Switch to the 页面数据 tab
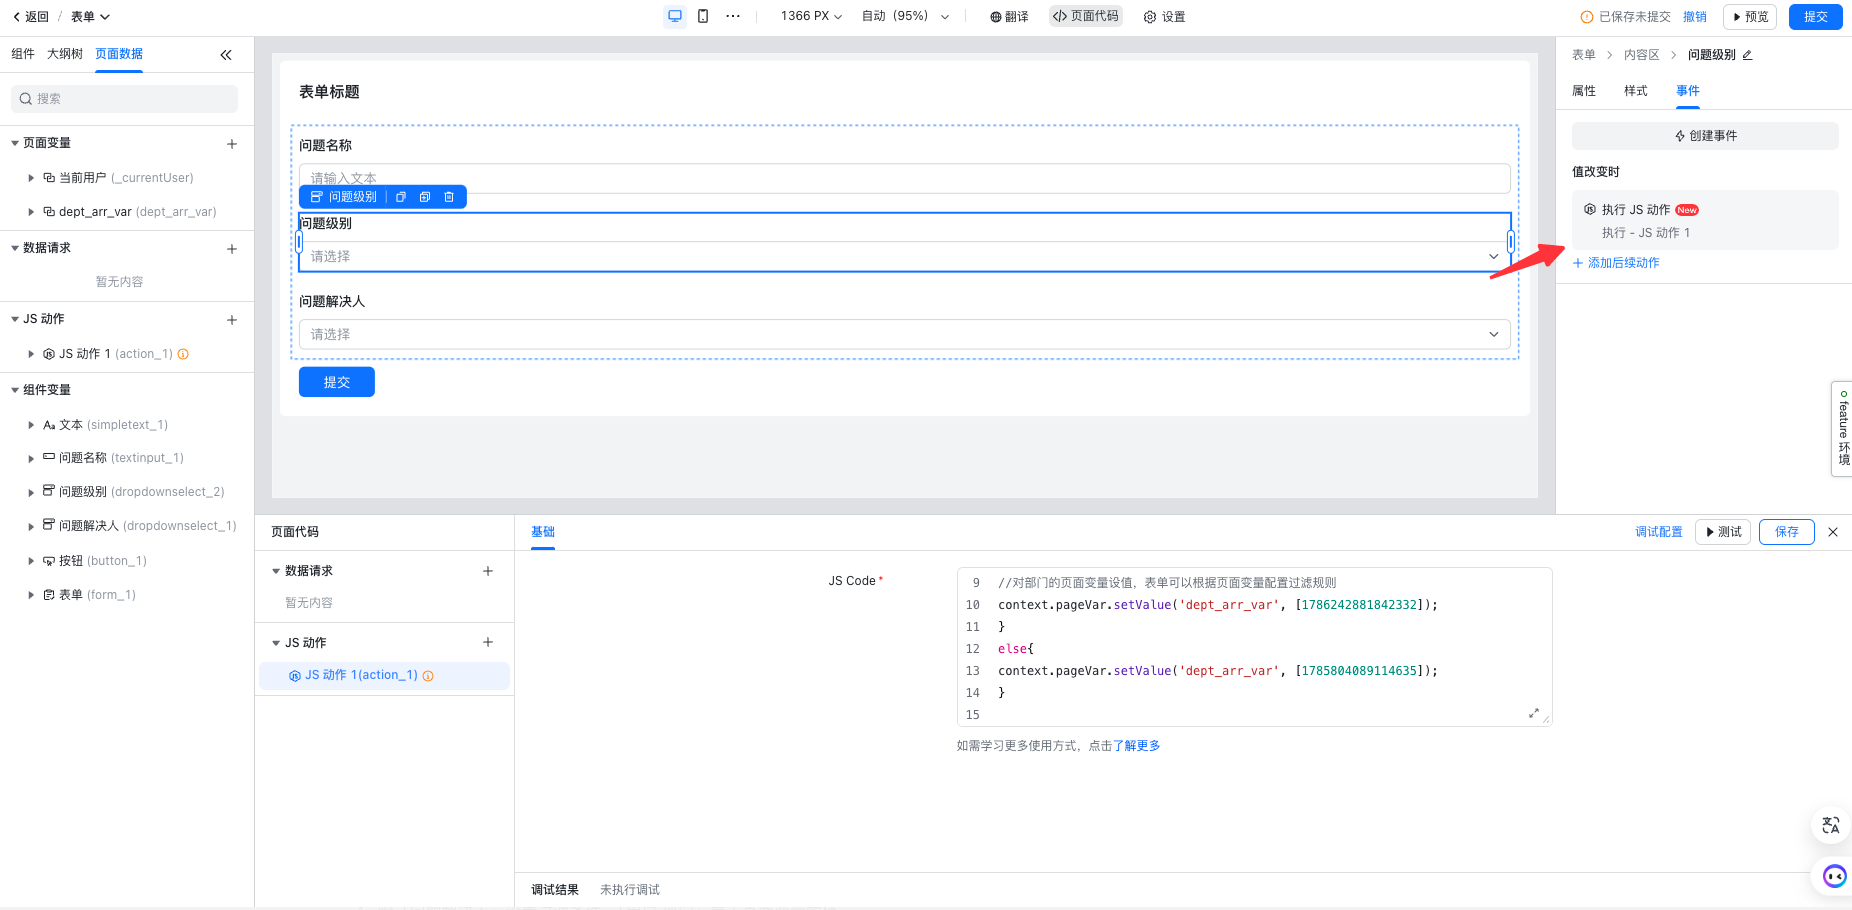 119,54
